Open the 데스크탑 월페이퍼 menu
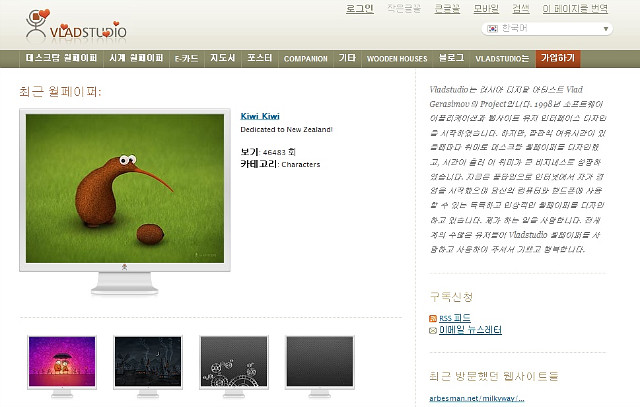 tap(61, 58)
